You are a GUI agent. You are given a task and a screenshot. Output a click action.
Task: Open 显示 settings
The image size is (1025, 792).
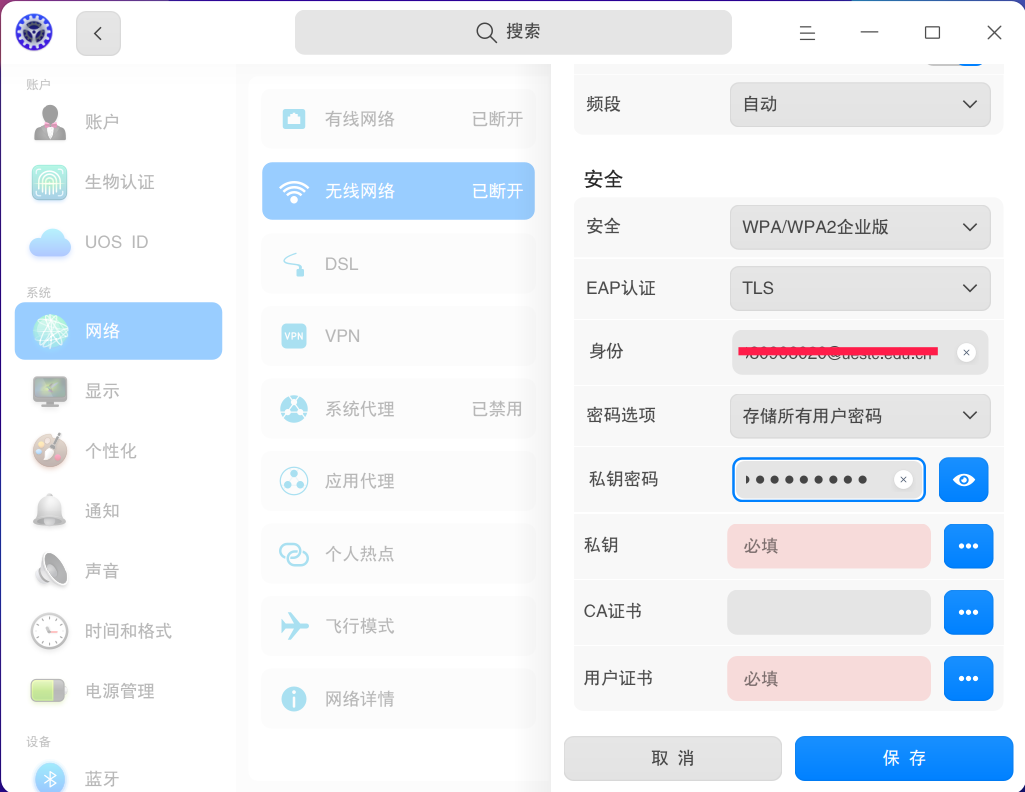118,391
